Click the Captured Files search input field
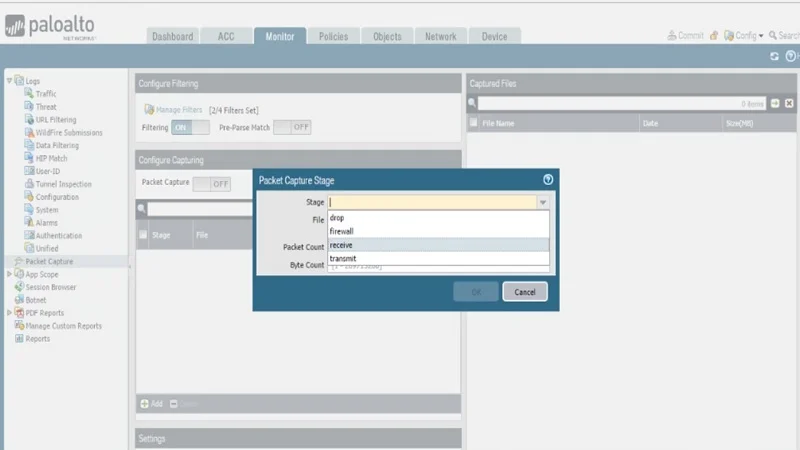The image size is (800, 450). coord(621,104)
